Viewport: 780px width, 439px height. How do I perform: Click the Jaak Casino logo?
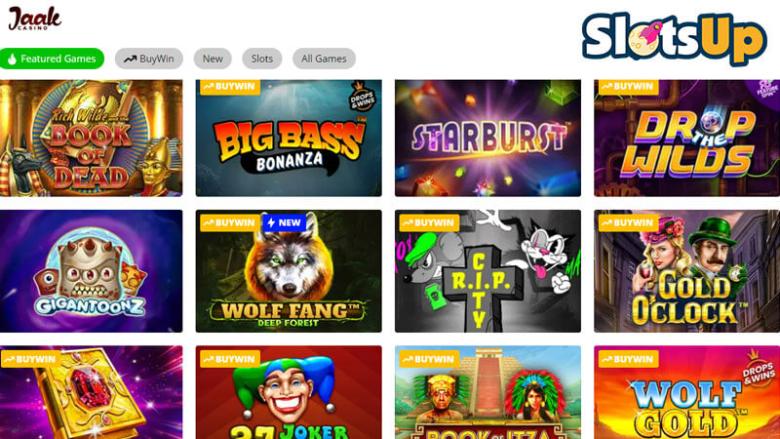(34, 18)
